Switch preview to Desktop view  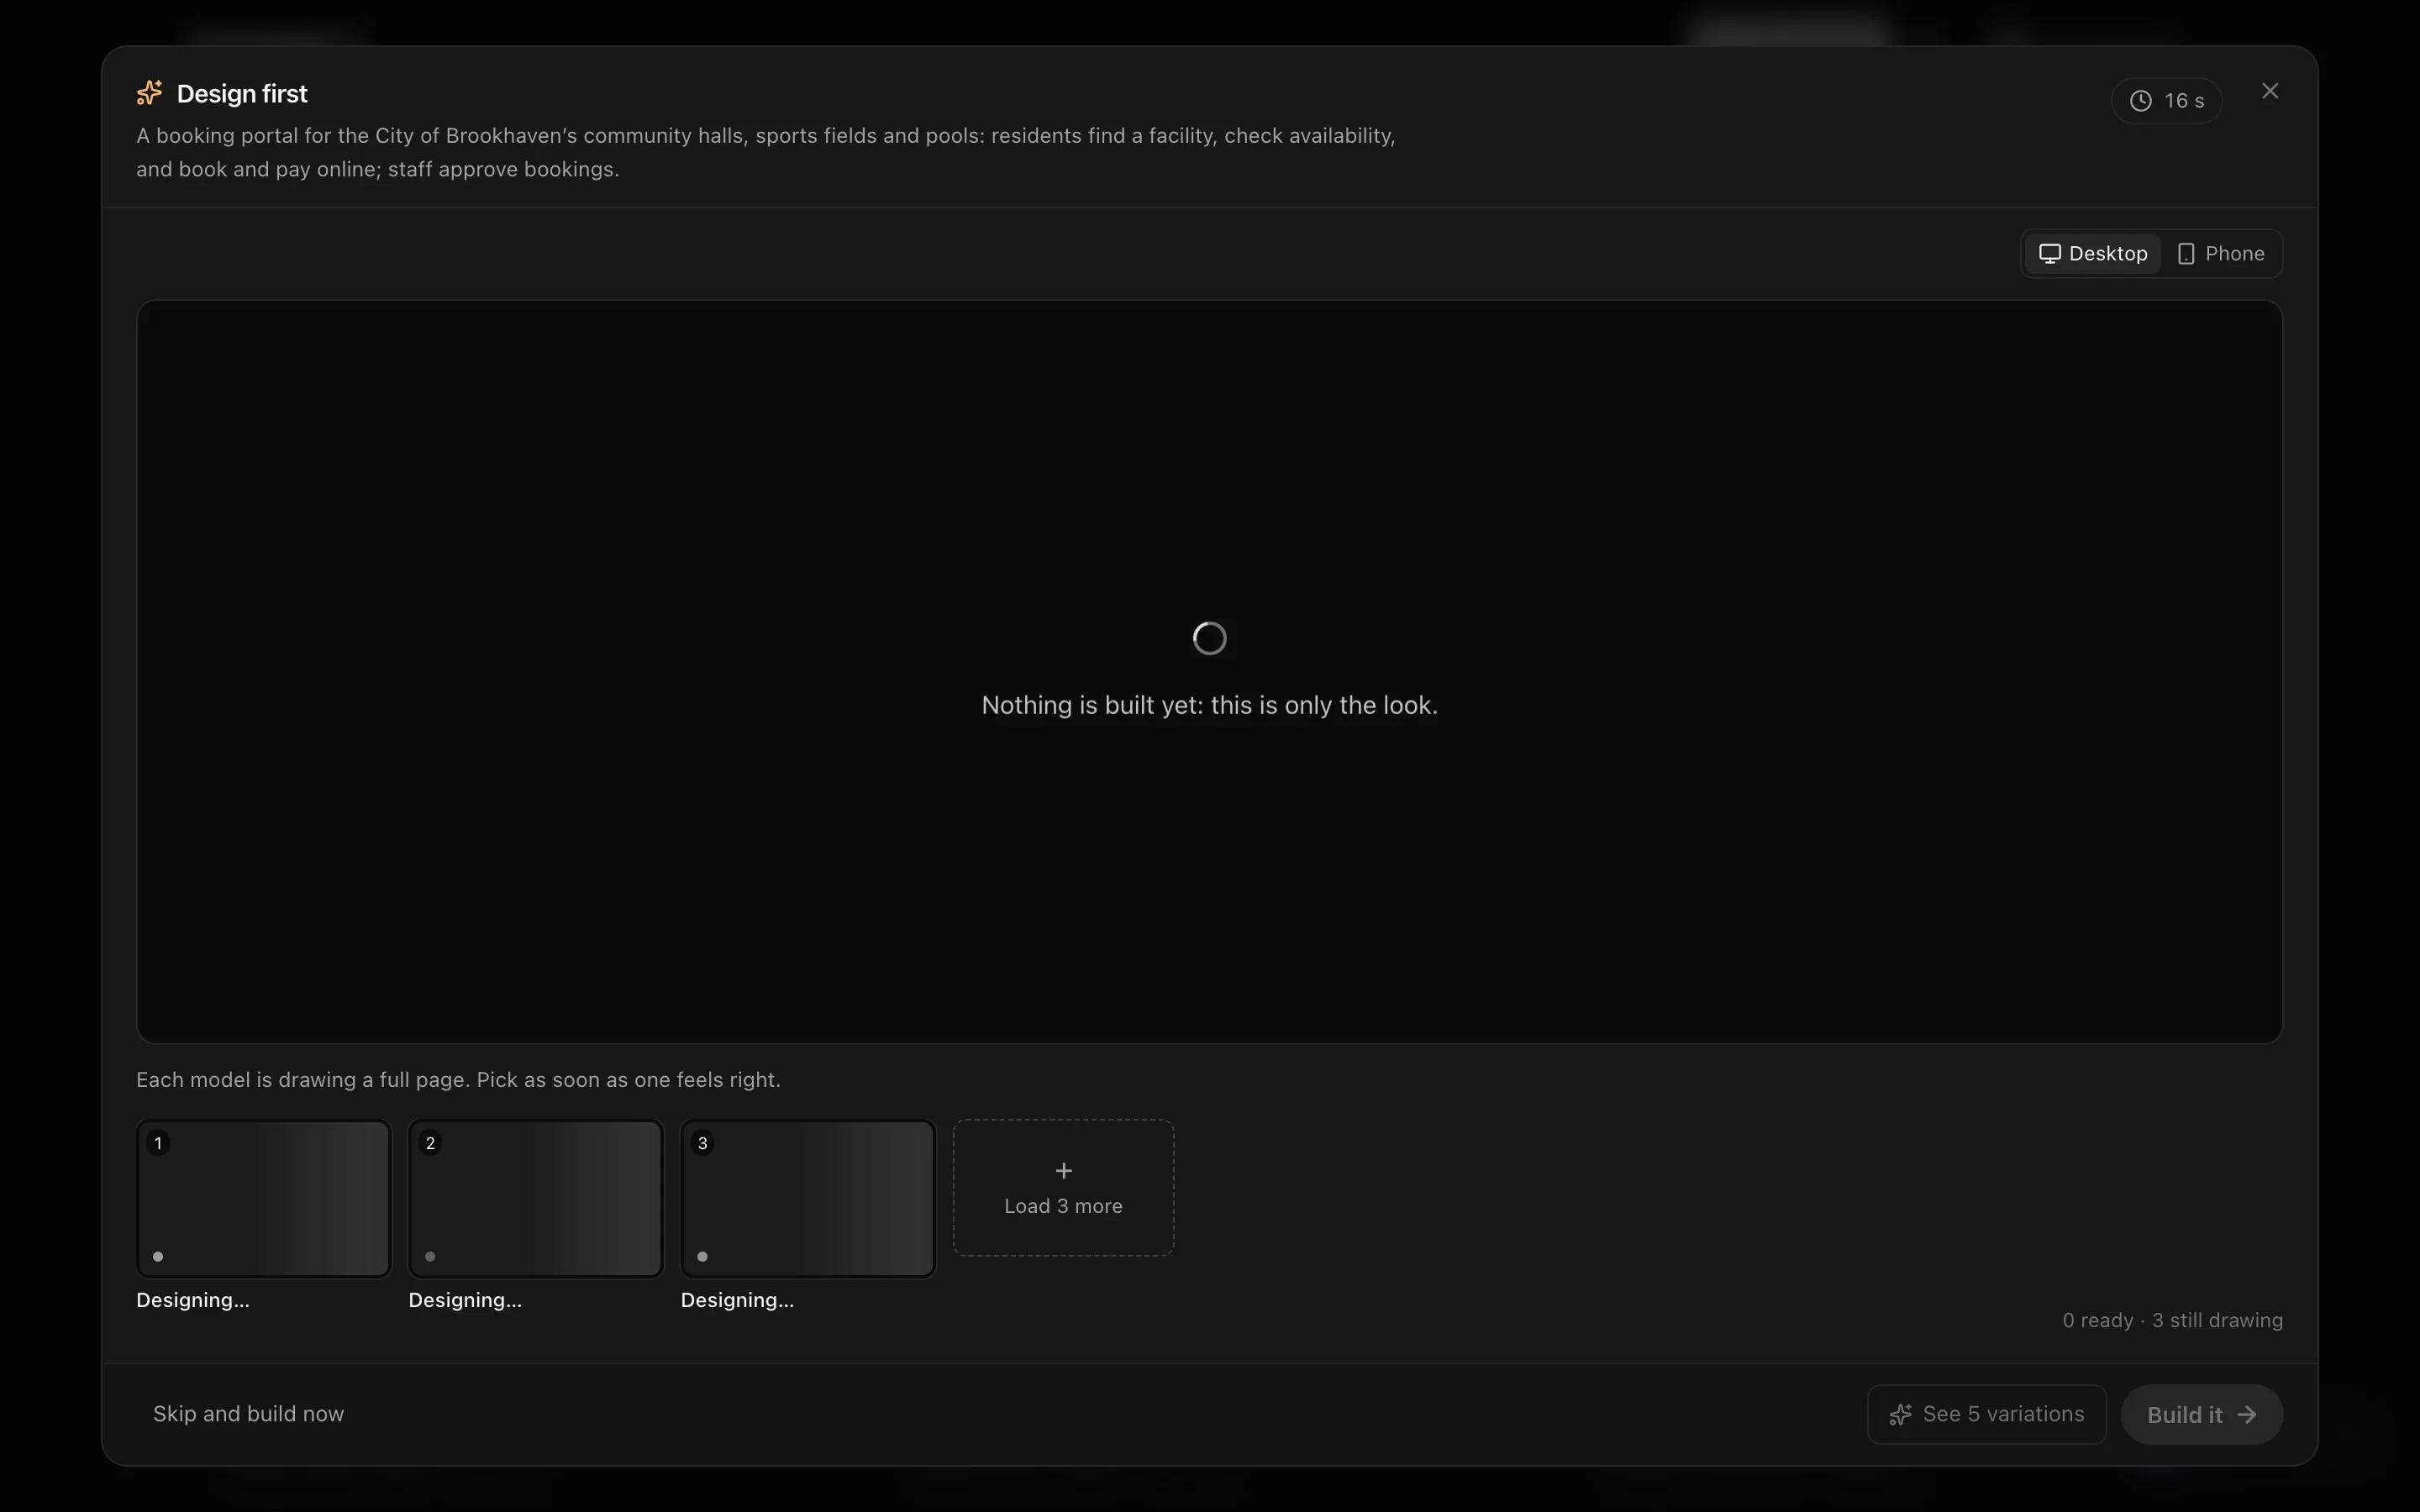click(x=2093, y=254)
